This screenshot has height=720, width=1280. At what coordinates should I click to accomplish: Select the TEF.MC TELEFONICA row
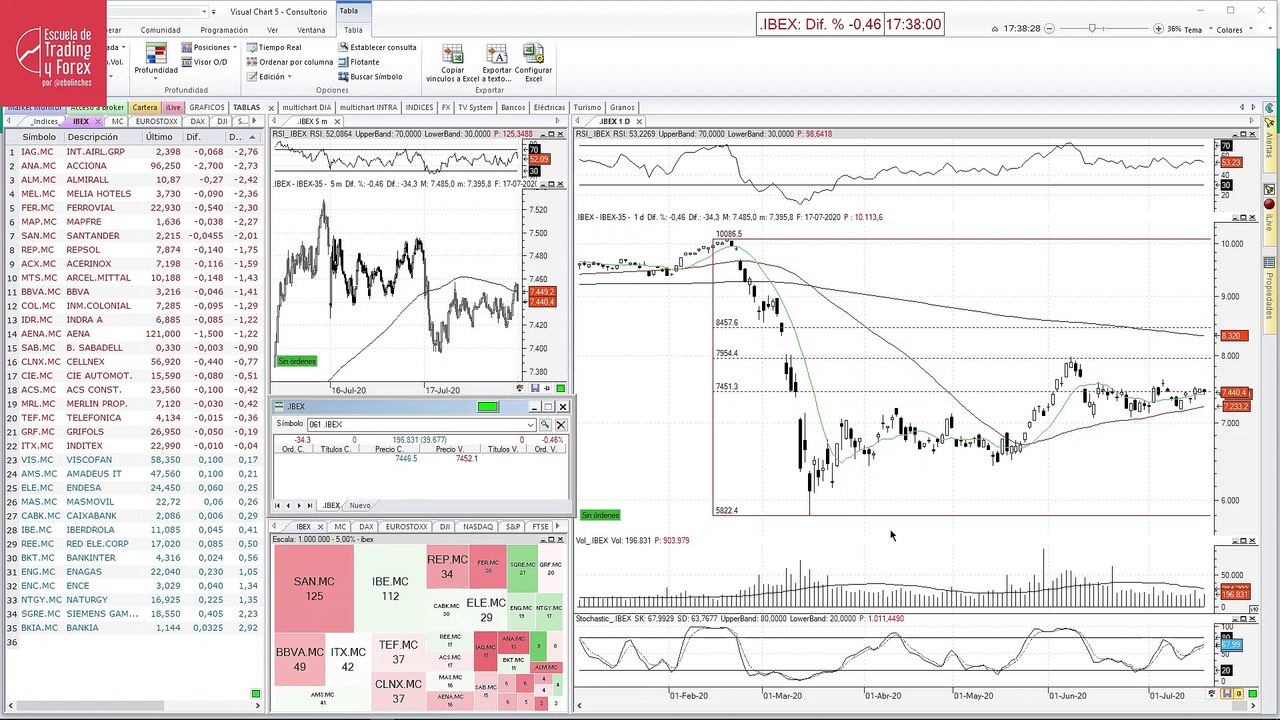tap(132, 418)
